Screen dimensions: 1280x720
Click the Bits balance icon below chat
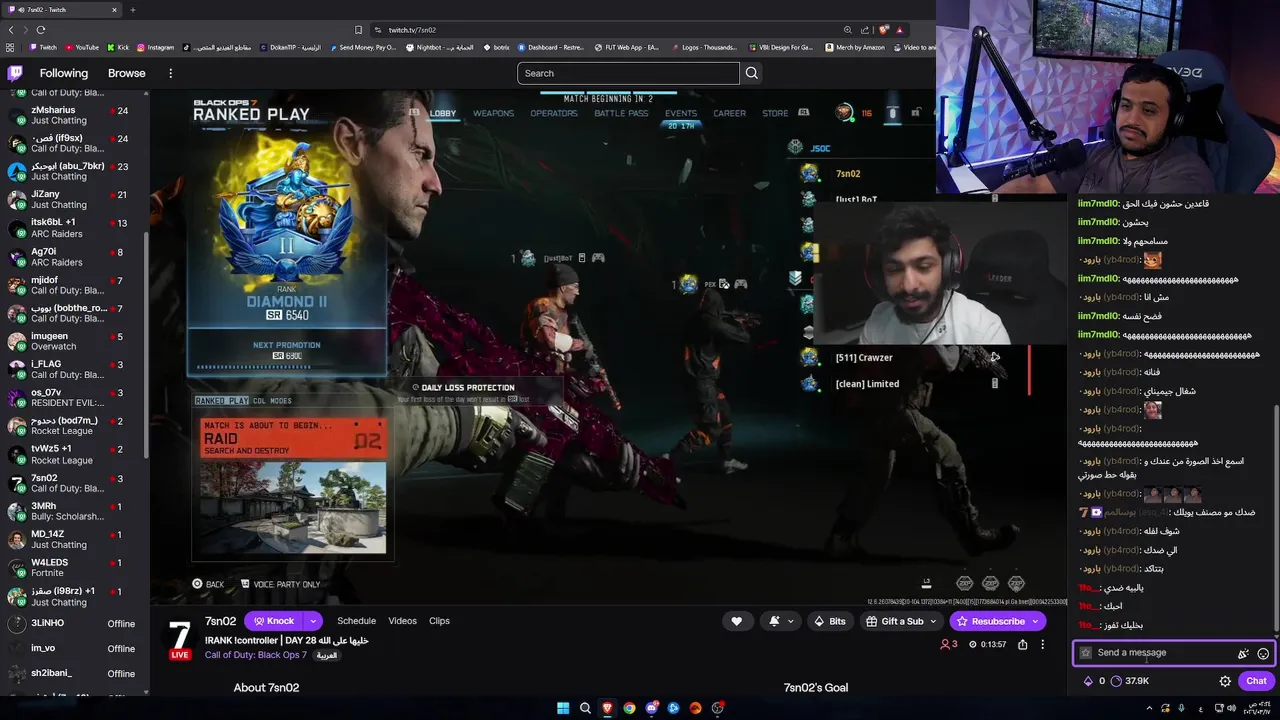point(1088,681)
